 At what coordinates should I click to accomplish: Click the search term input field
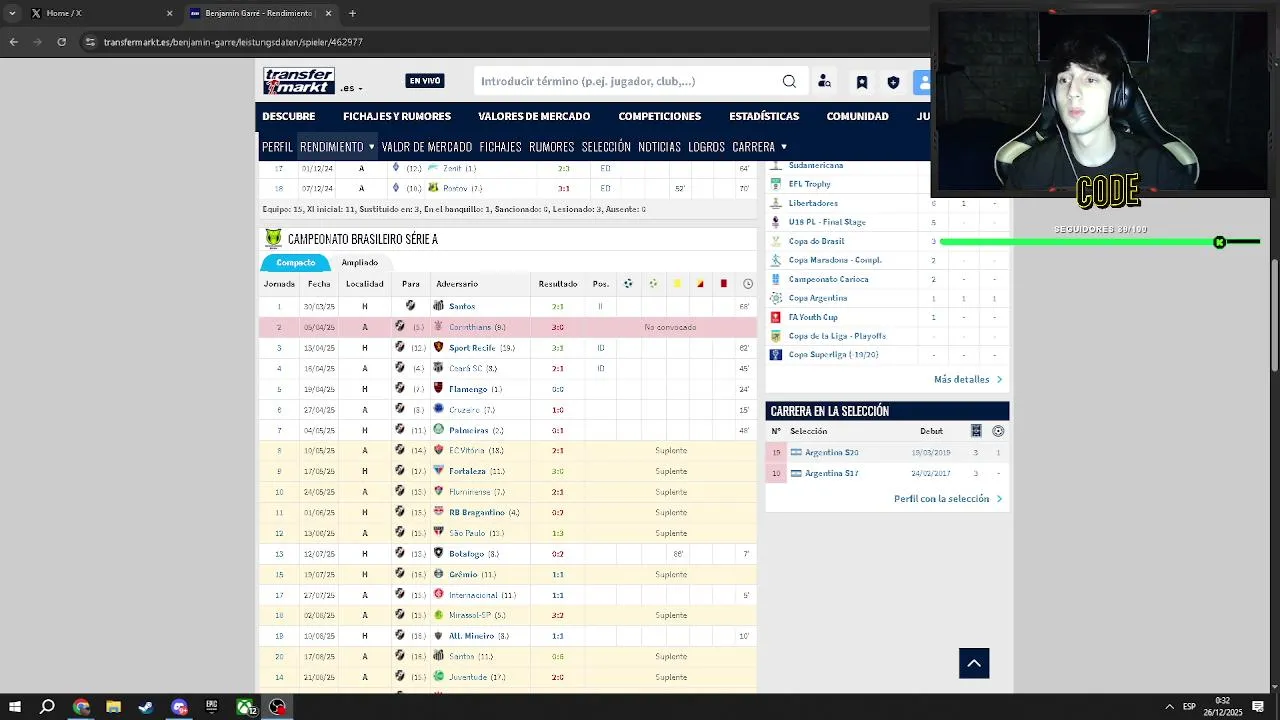coord(625,82)
